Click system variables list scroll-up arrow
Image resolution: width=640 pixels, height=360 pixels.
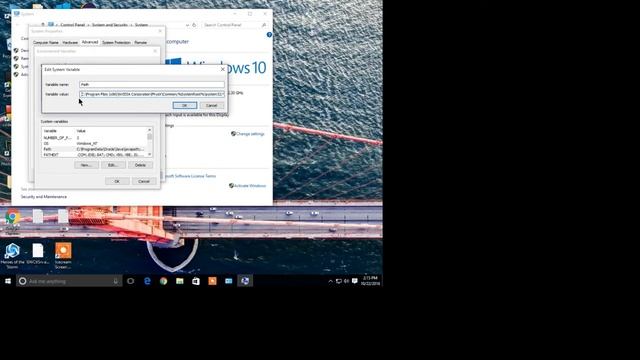coord(149,130)
